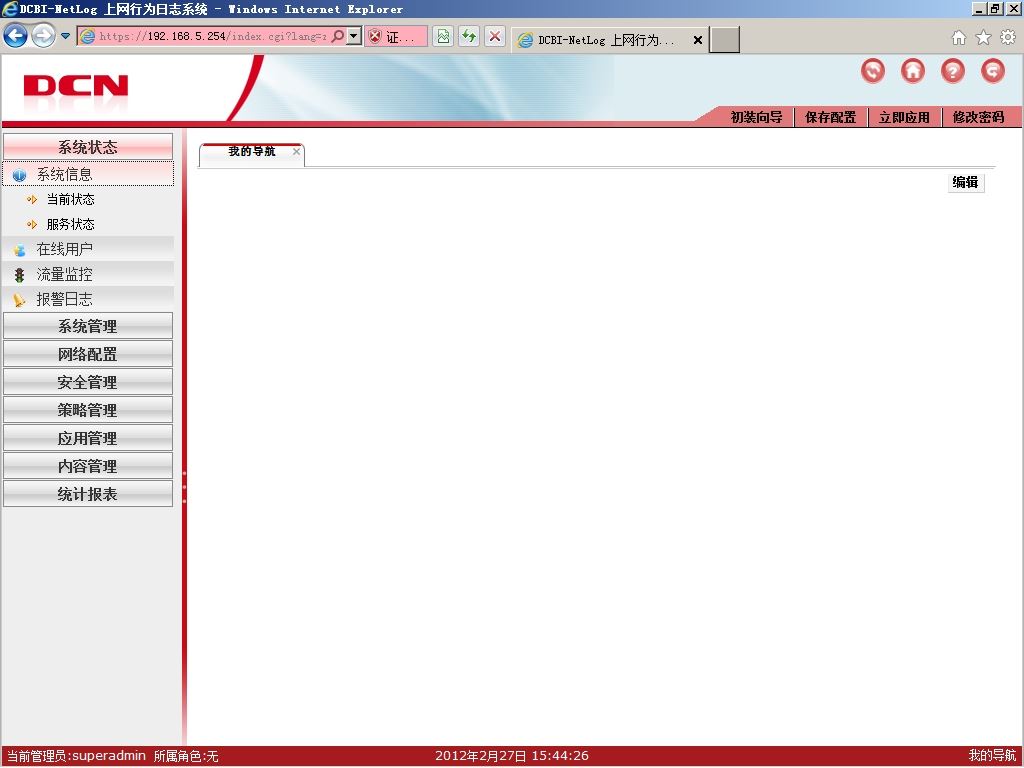
Task: Click the compatibility view icon
Action: (443, 37)
